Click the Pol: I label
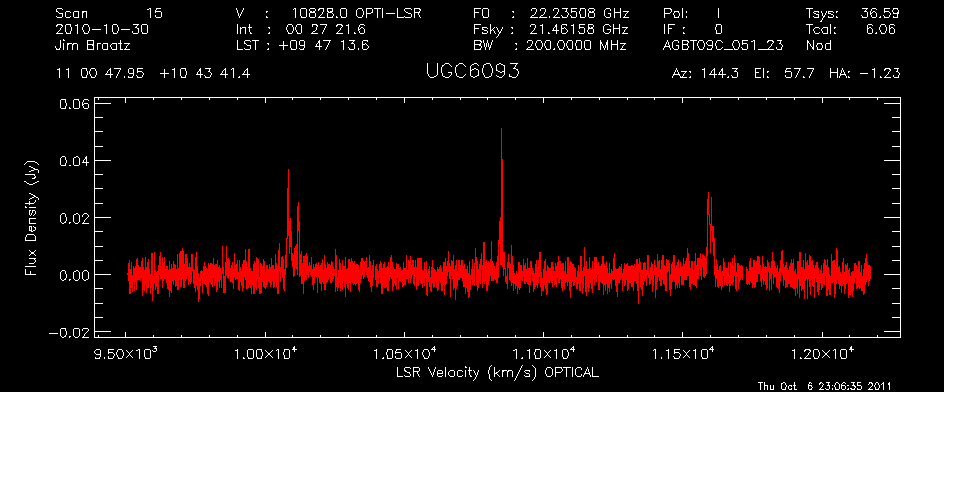This screenshot has width=962, height=490. [692, 13]
